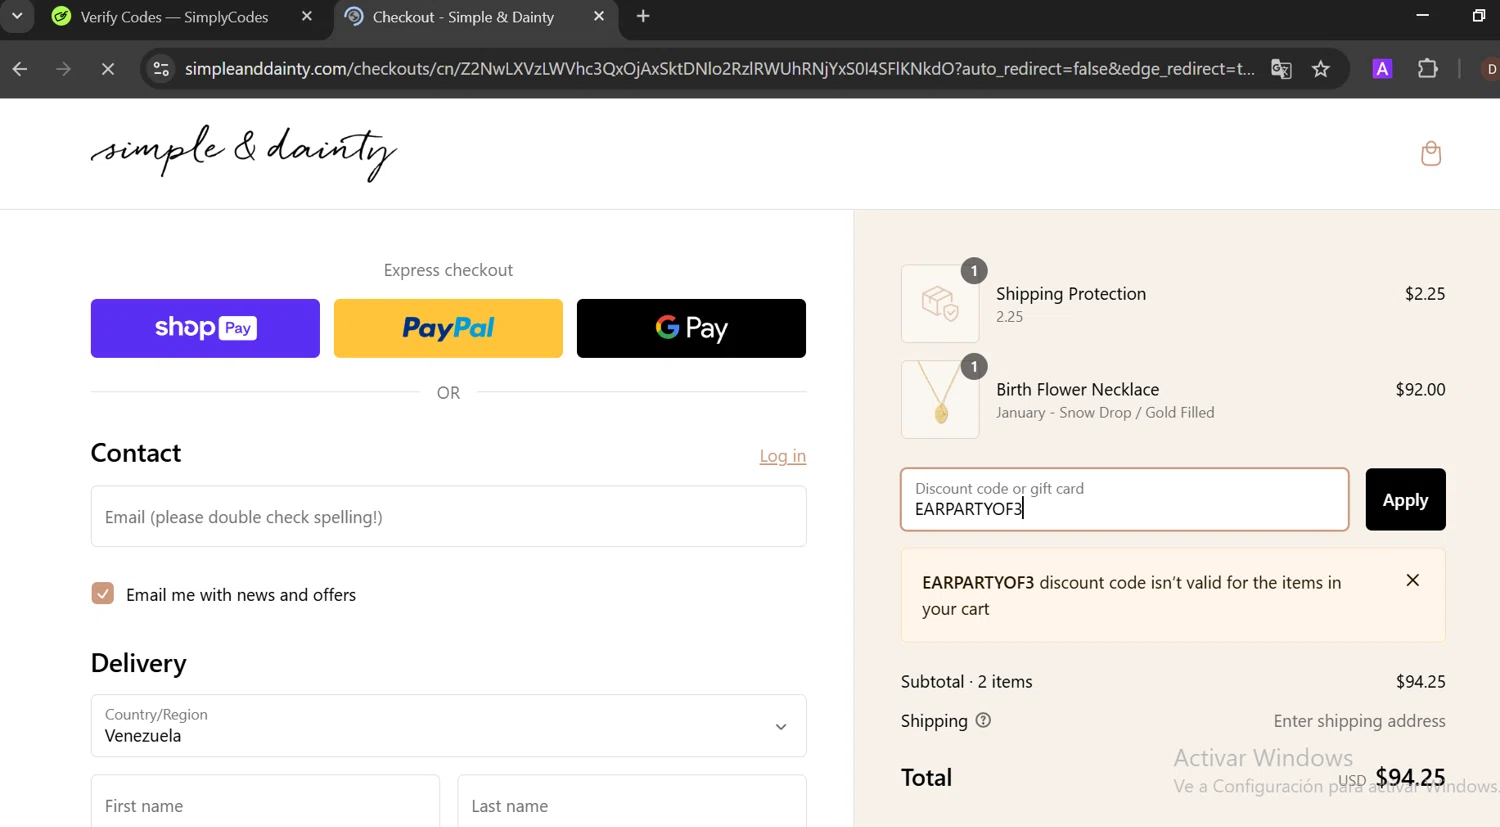The image size is (1500, 827).
Task: Open the shopping bag cart icon
Action: pos(1431,153)
